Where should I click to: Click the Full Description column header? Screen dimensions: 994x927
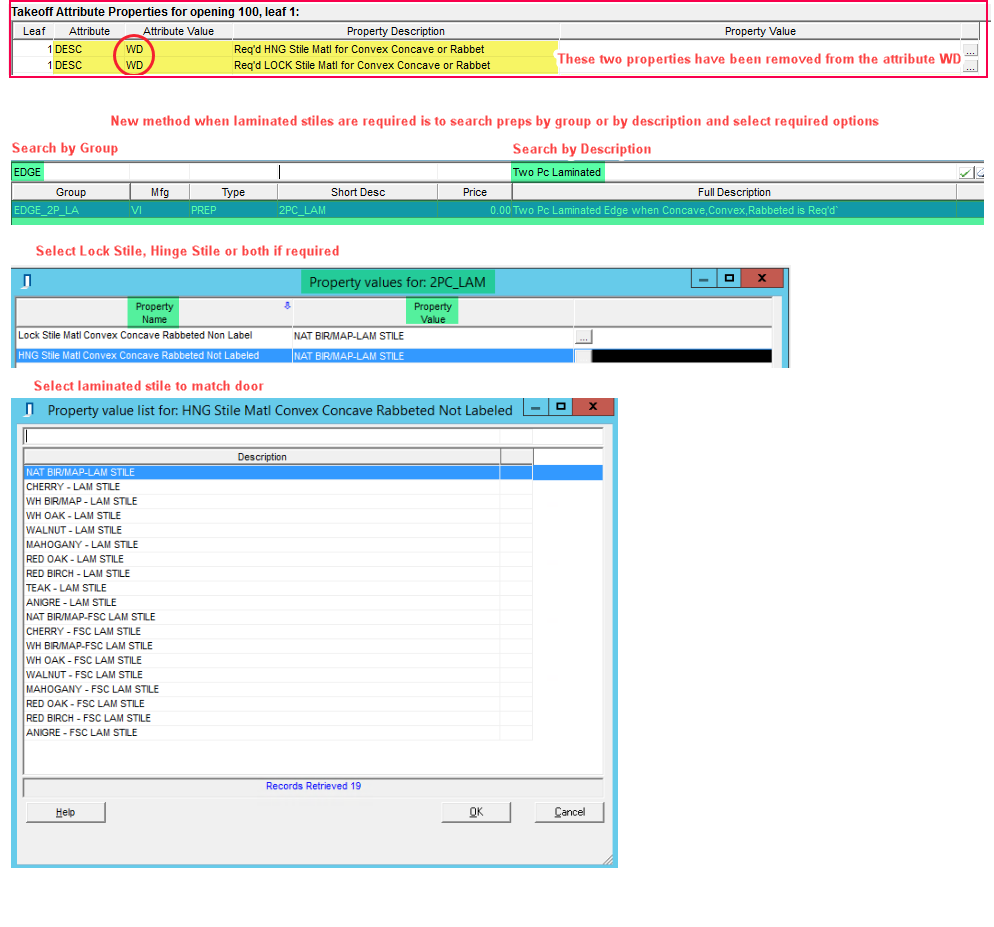point(733,192)
